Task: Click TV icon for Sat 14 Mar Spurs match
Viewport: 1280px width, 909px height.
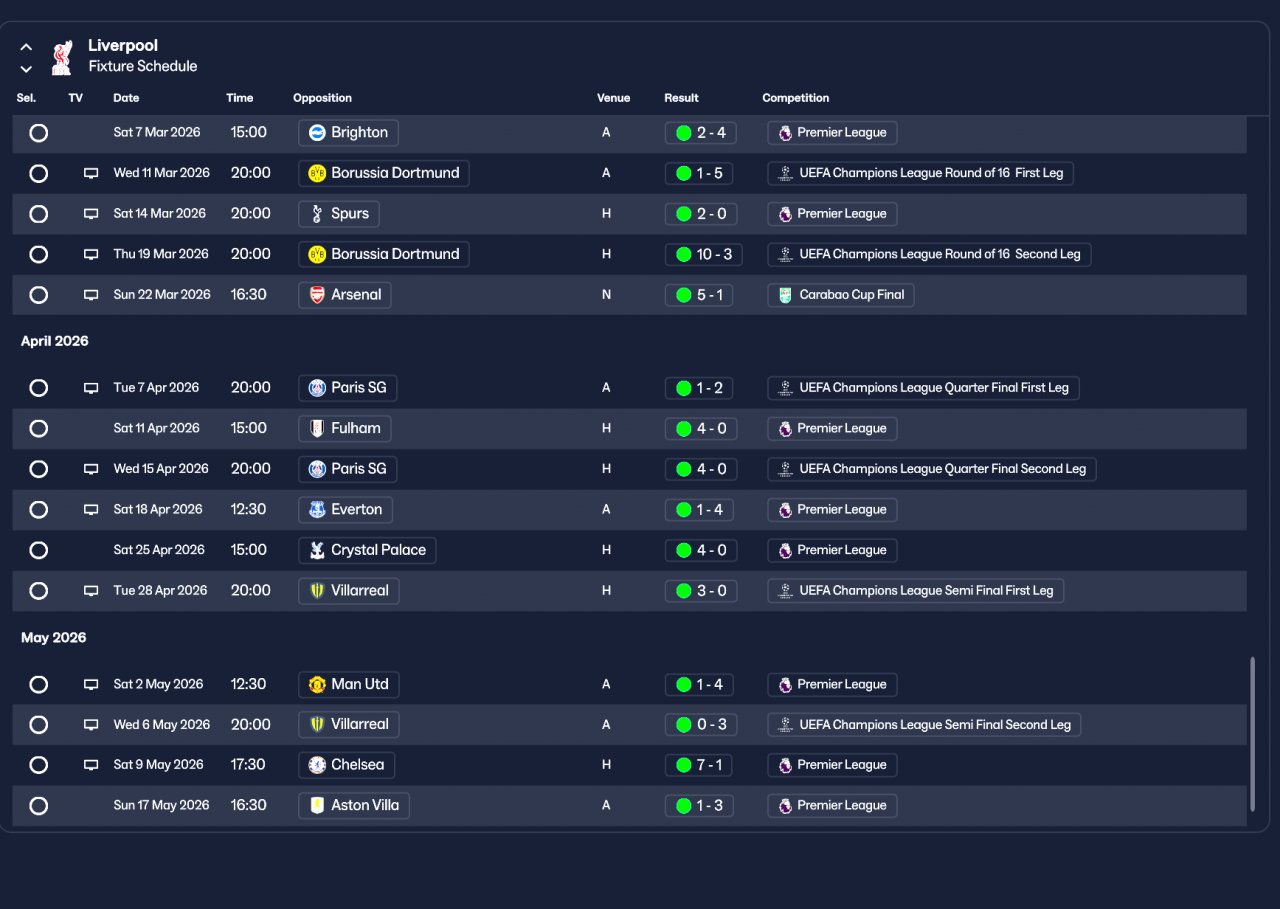Action: tap(91, 214)
